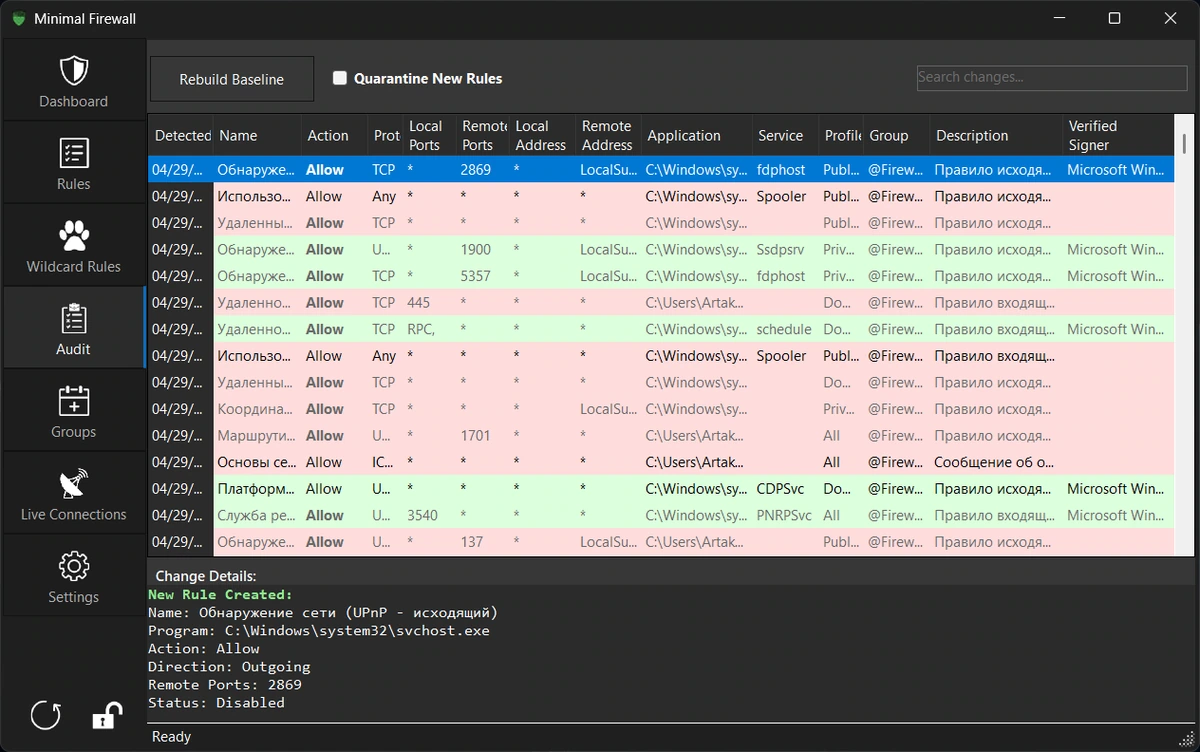1200x752 pixels.
Task: Sort by the Description column header
Action: (996, 135)
